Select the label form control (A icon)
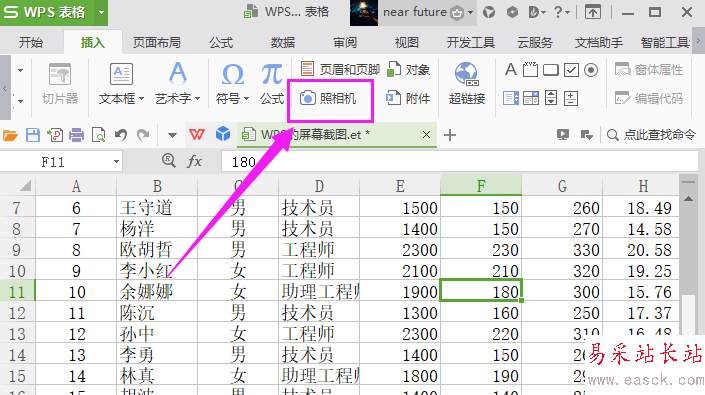Screen dimensions: 705x395 [x=510, y=70]
